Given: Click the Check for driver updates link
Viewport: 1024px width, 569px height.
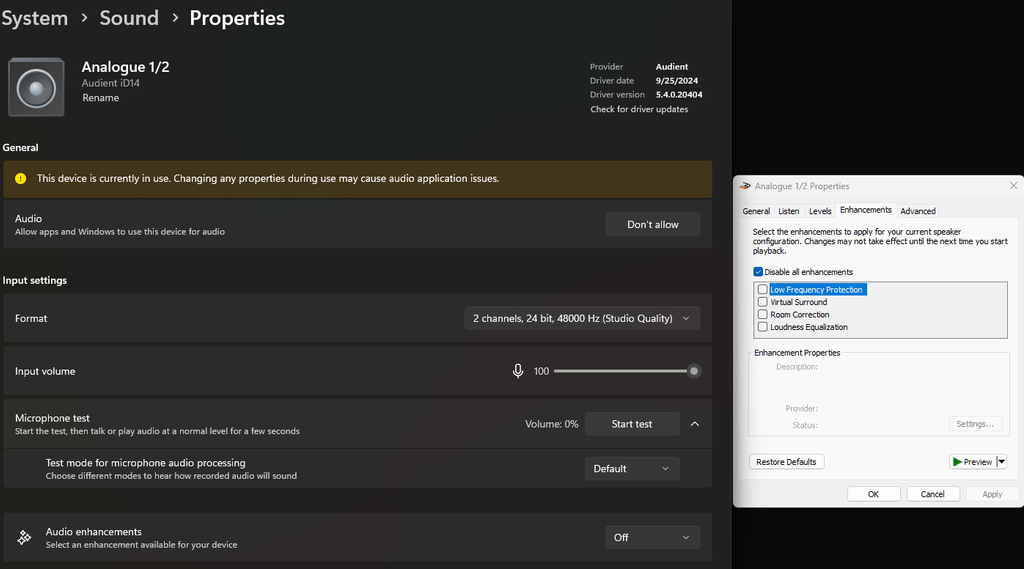Looking at the screenshot, I should pos(639,109).
